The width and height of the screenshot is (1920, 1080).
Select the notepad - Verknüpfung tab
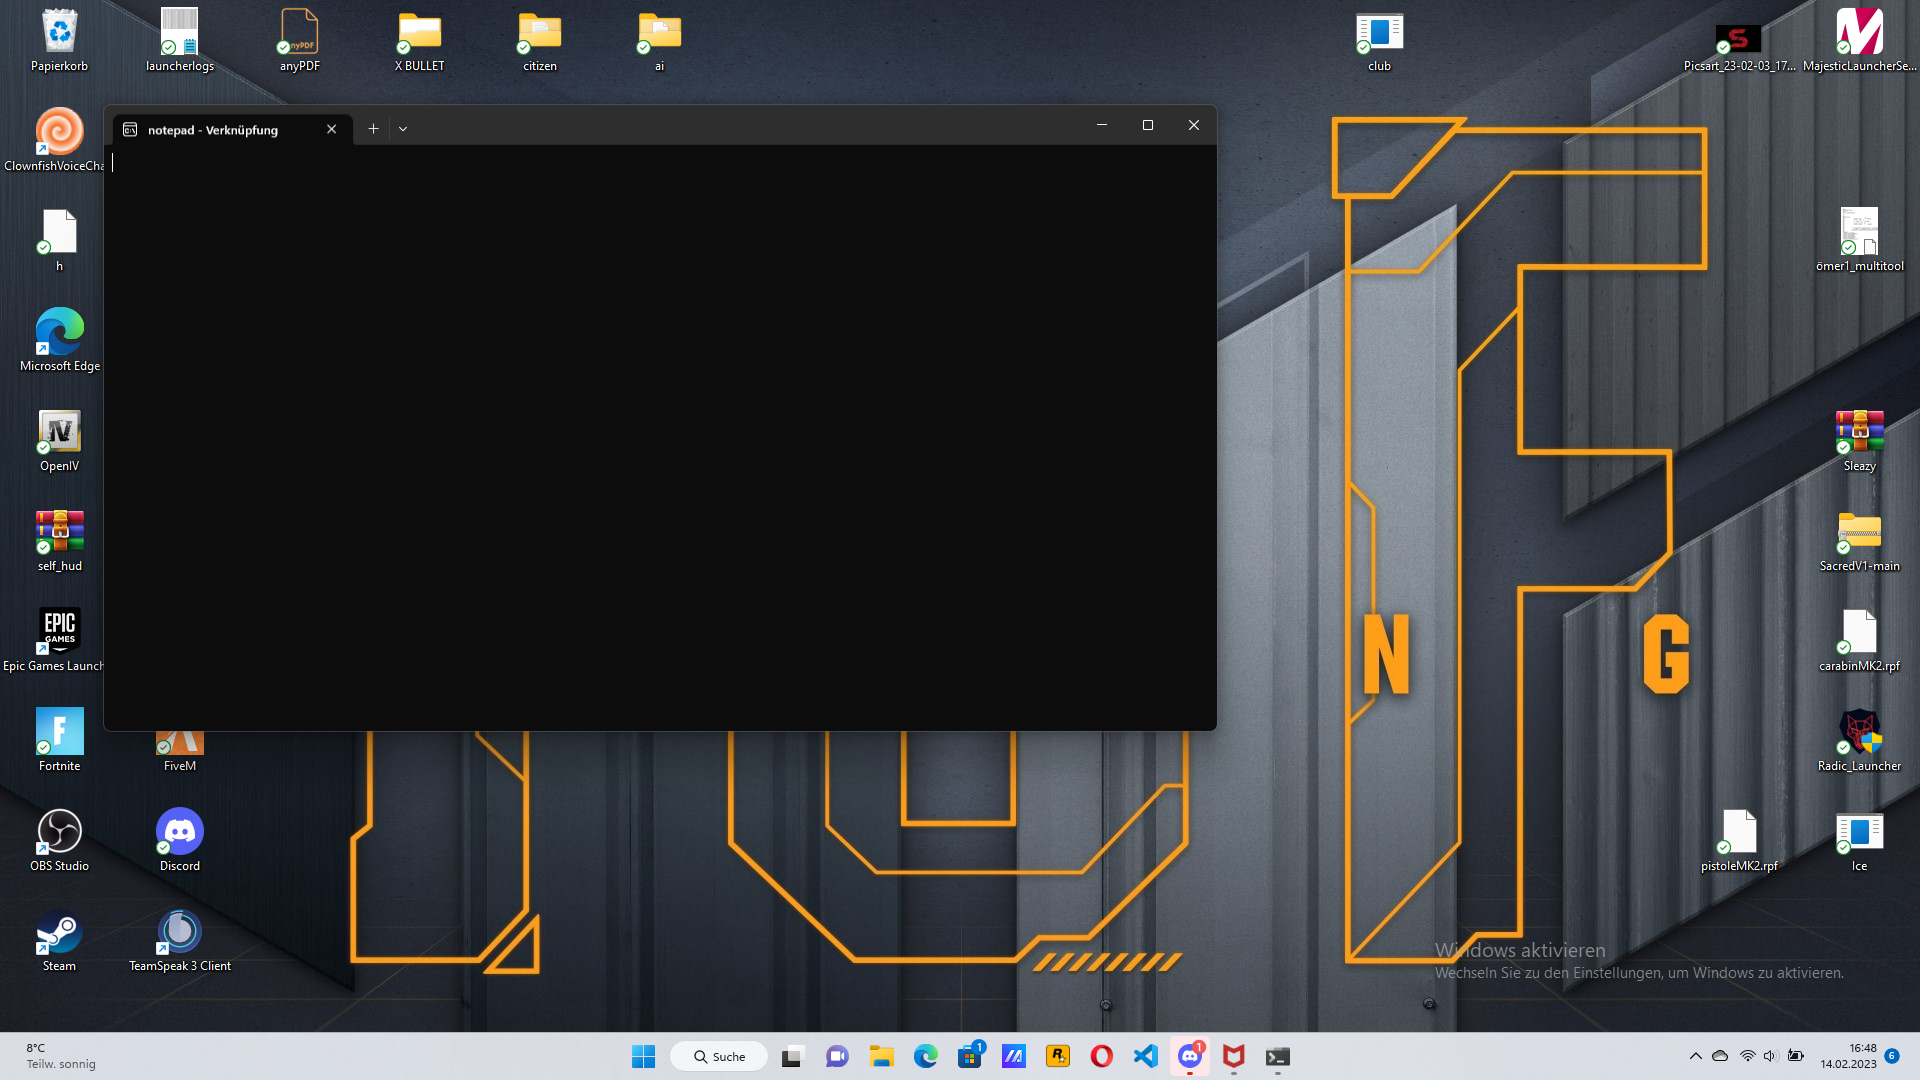click(213, 130)
